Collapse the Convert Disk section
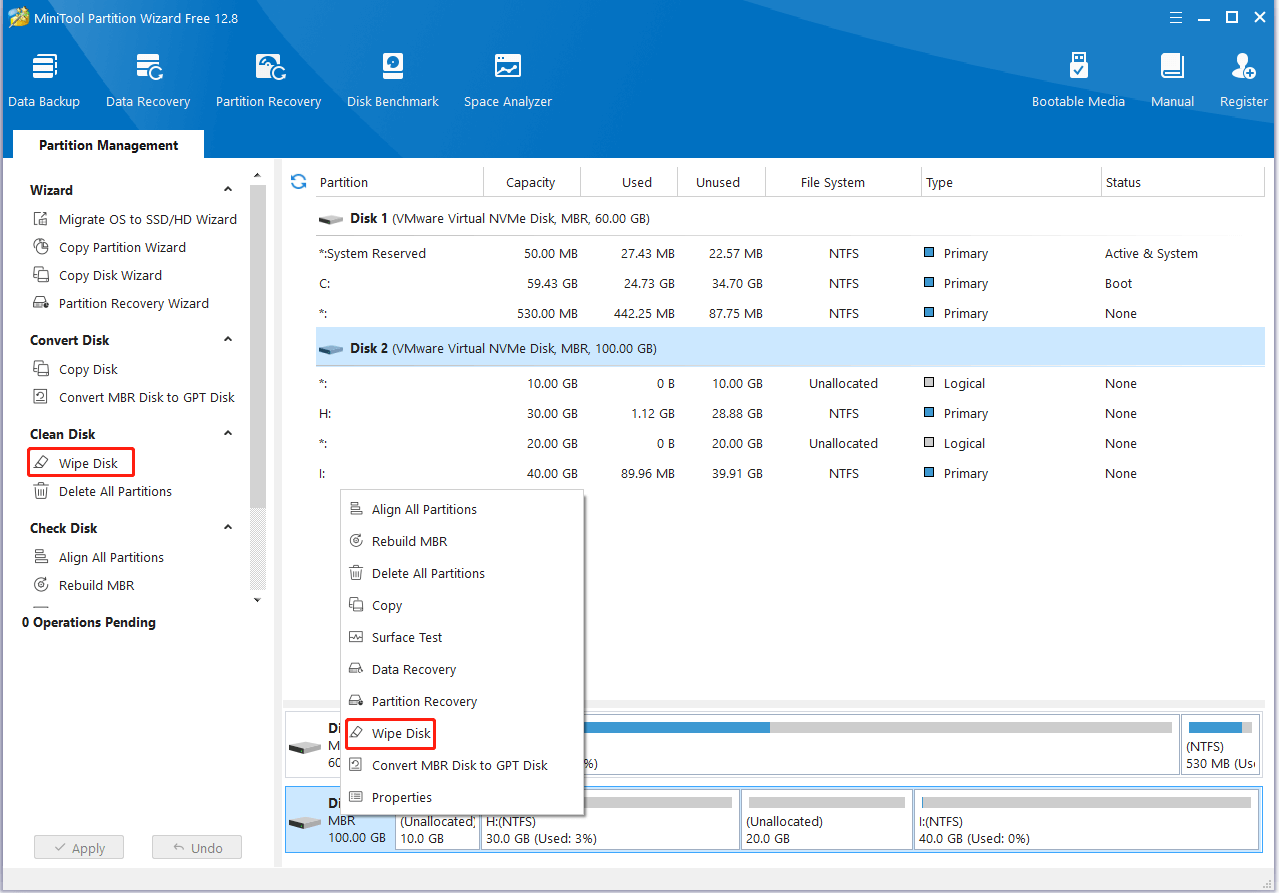This screenshot has width=1280, height=893. (228, 340)
